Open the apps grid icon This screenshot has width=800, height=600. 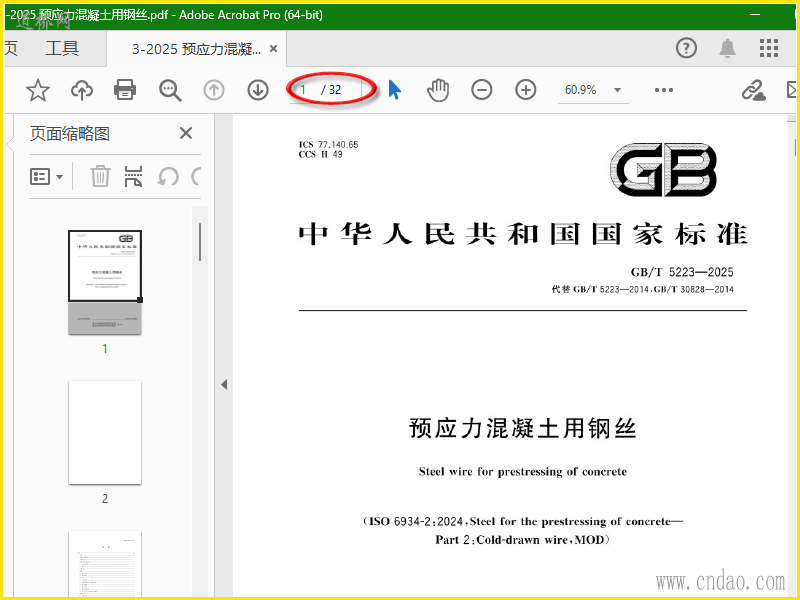click(768, 48)
